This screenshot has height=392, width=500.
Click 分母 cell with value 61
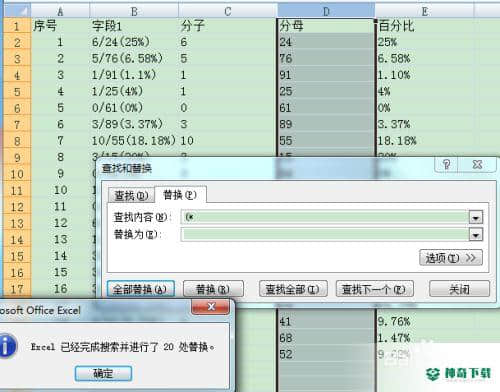point(326,108)
